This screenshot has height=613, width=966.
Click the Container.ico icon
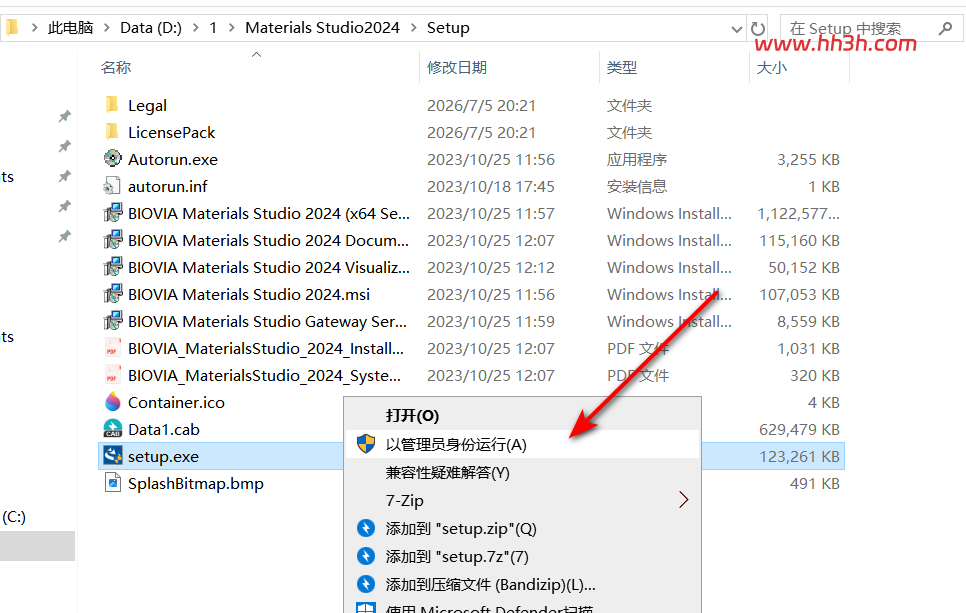pyautogui.click(x=113, y=402)
